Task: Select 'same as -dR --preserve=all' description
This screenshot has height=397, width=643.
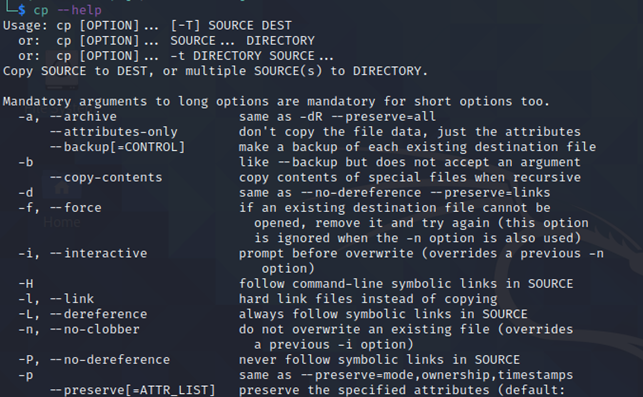Action: pyautogui.click(x=337, y=116)
